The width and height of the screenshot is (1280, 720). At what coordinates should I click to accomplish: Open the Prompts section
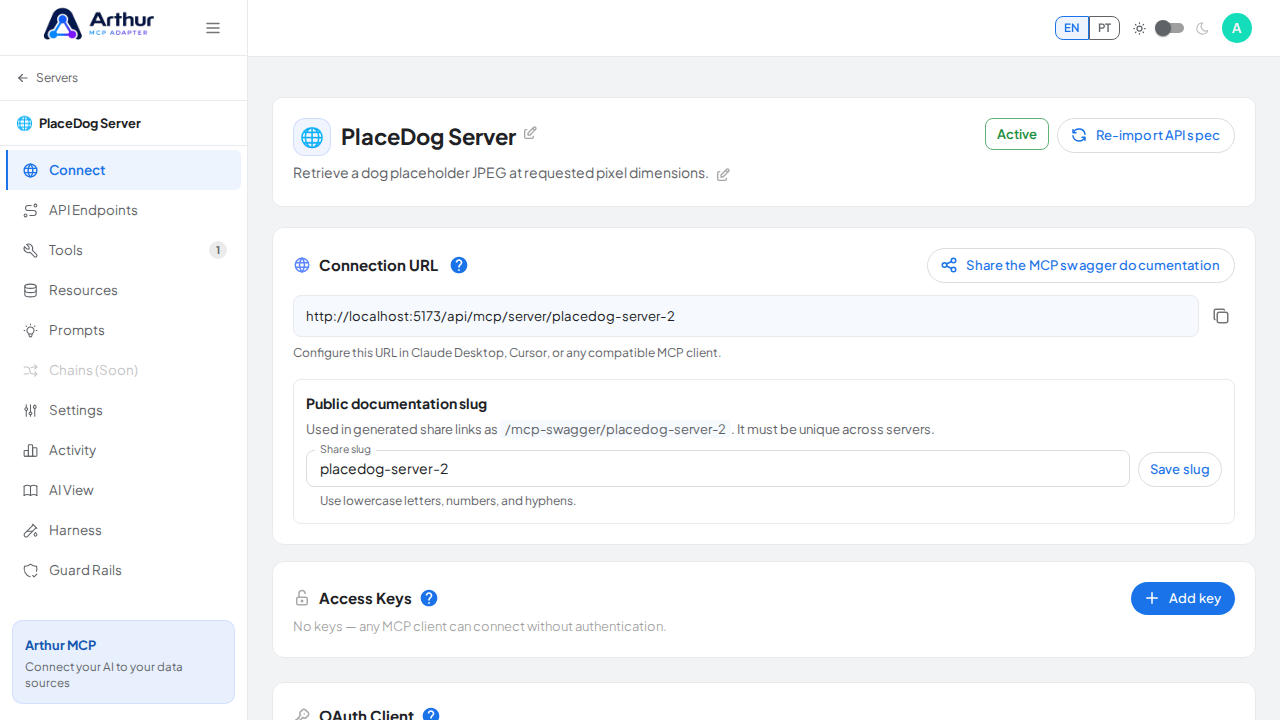click(124, 330)
